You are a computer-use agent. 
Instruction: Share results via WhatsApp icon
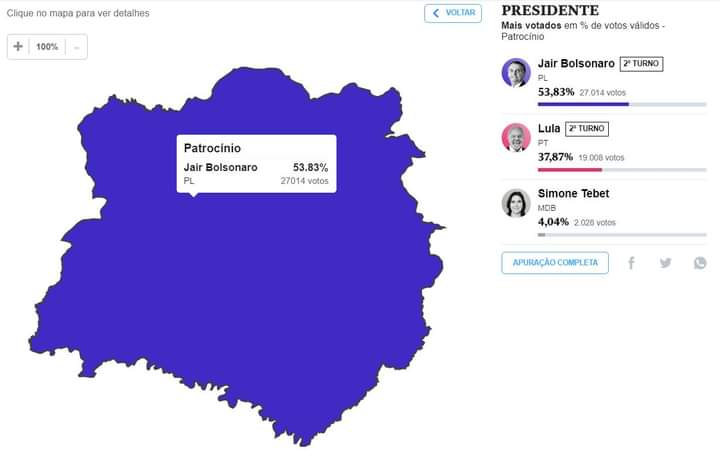point(700,263)
